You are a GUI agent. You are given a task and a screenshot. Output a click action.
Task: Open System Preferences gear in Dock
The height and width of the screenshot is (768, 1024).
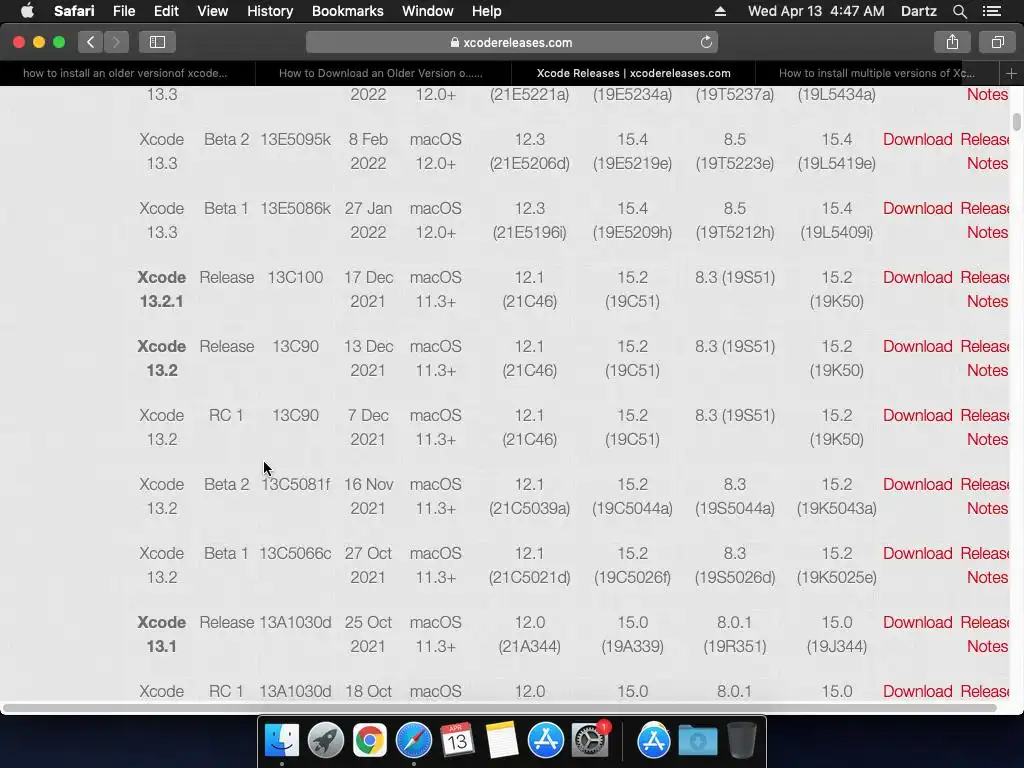590,740
